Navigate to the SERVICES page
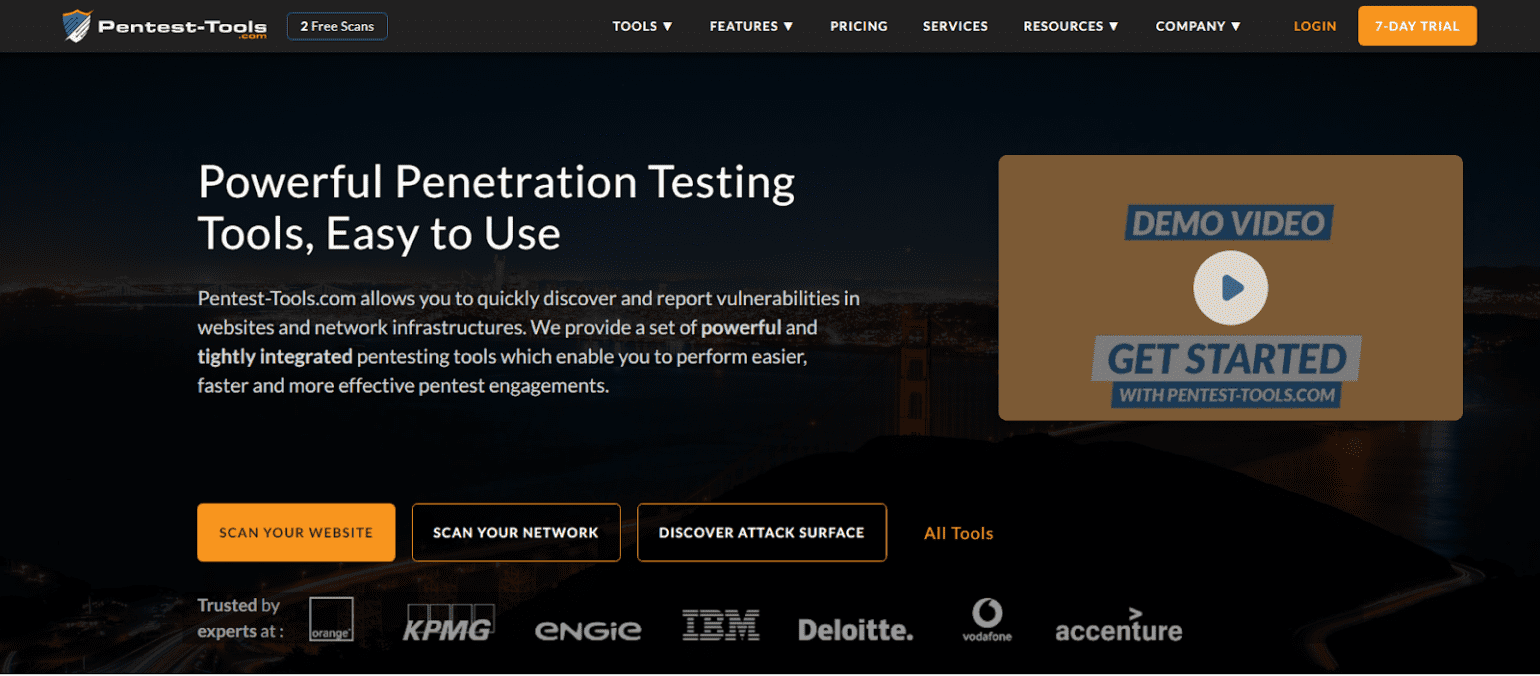 [x=955, y=26]
